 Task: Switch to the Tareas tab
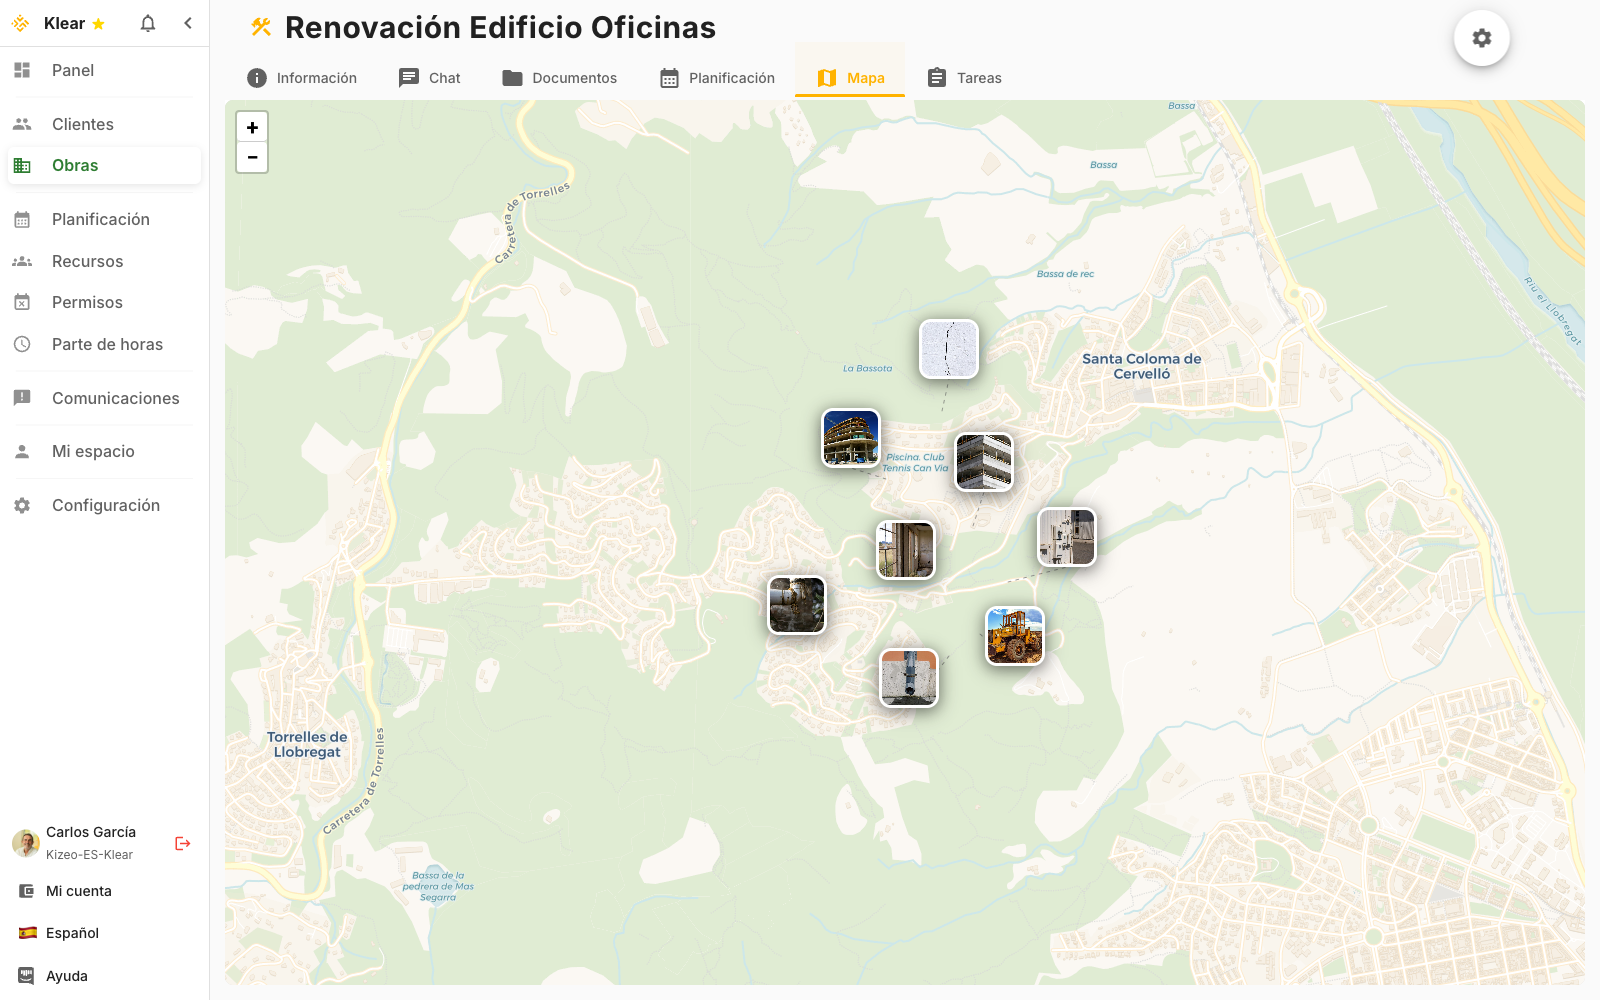pos(963,77)
